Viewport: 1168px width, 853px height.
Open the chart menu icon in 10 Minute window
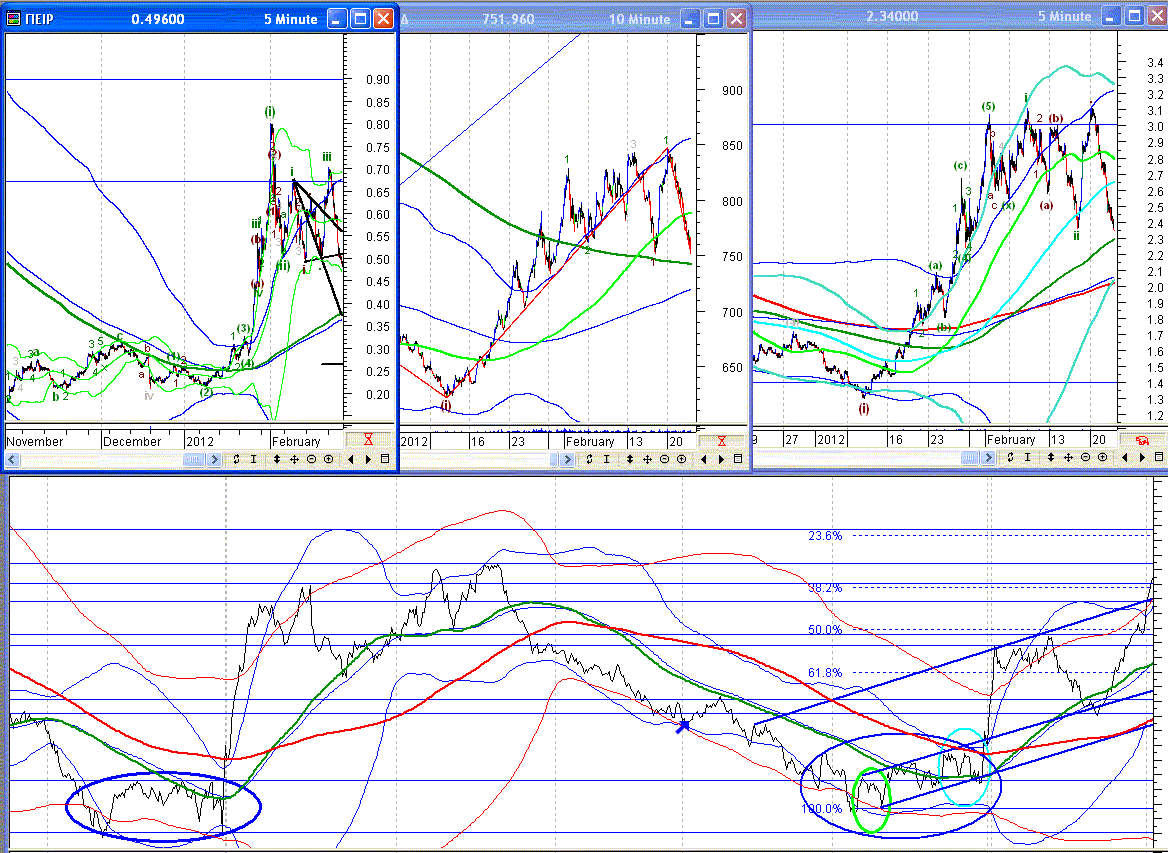[738, 459]
